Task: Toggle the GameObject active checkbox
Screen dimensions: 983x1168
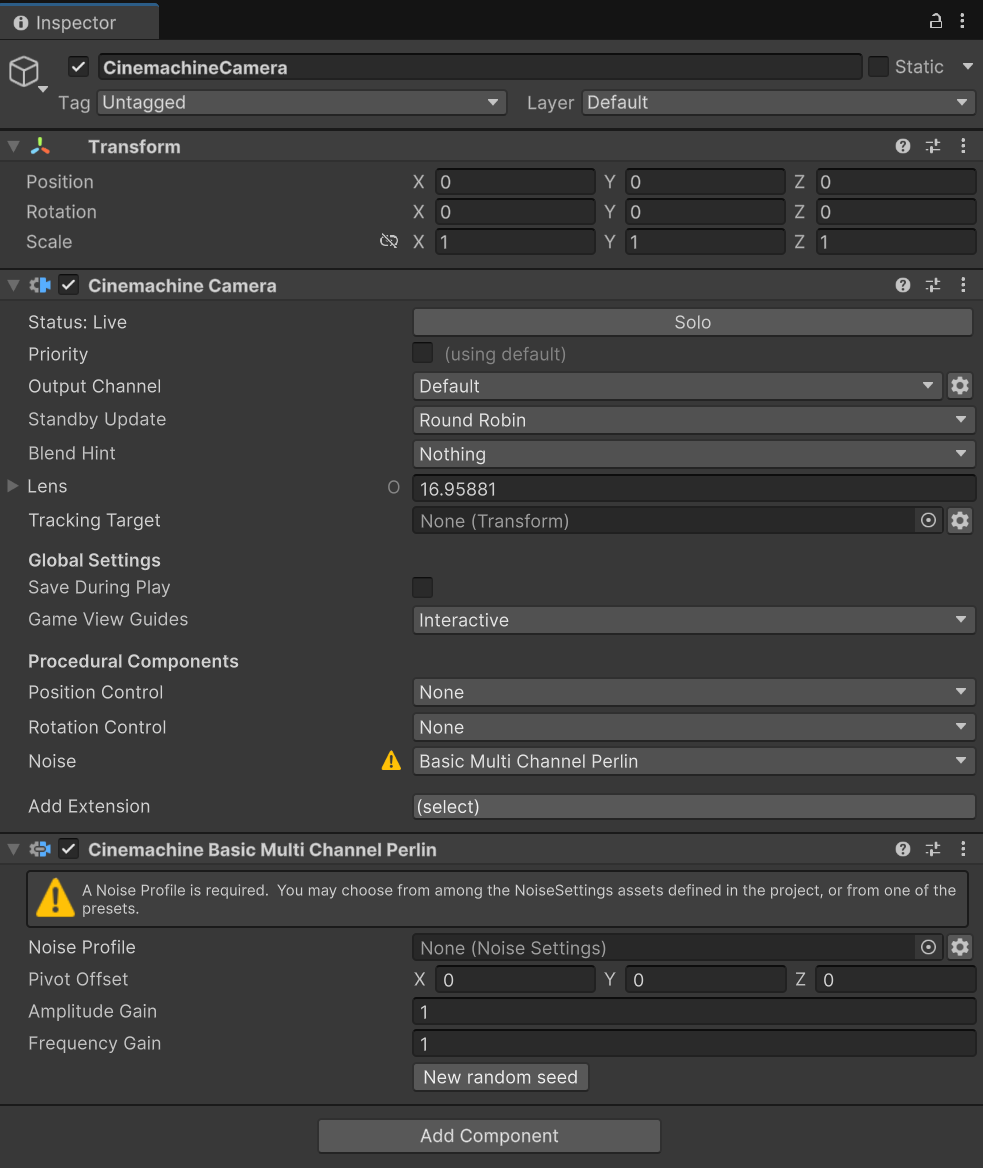Action: [78, 67]
